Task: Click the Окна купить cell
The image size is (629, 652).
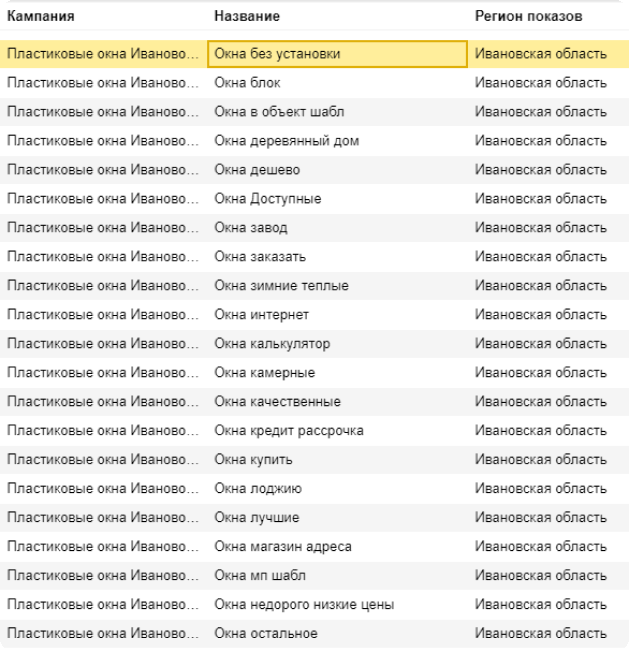Action: click(254, 460)
